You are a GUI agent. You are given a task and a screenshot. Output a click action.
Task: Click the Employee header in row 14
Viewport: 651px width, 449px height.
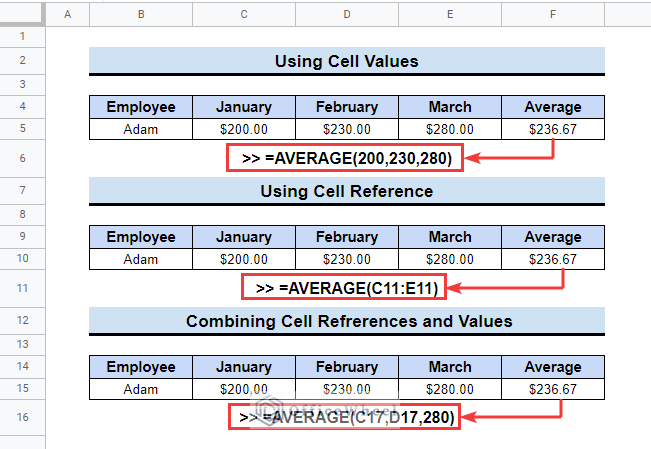pos(141,367)
